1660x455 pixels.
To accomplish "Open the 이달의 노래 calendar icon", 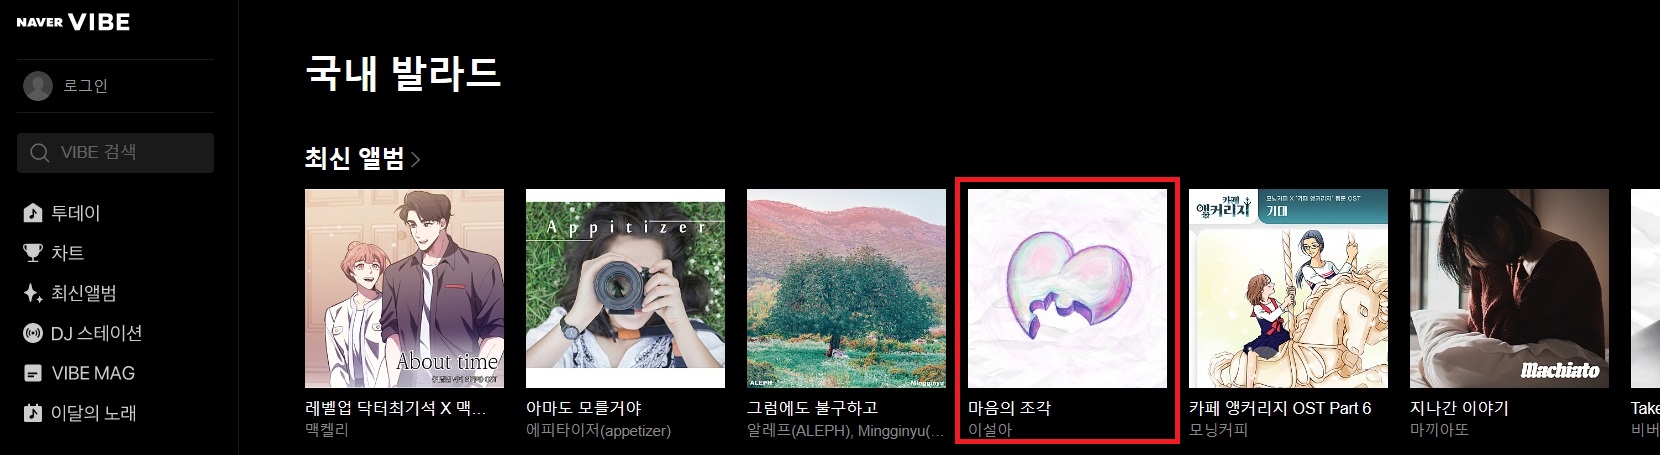I will tap(33, 413).
